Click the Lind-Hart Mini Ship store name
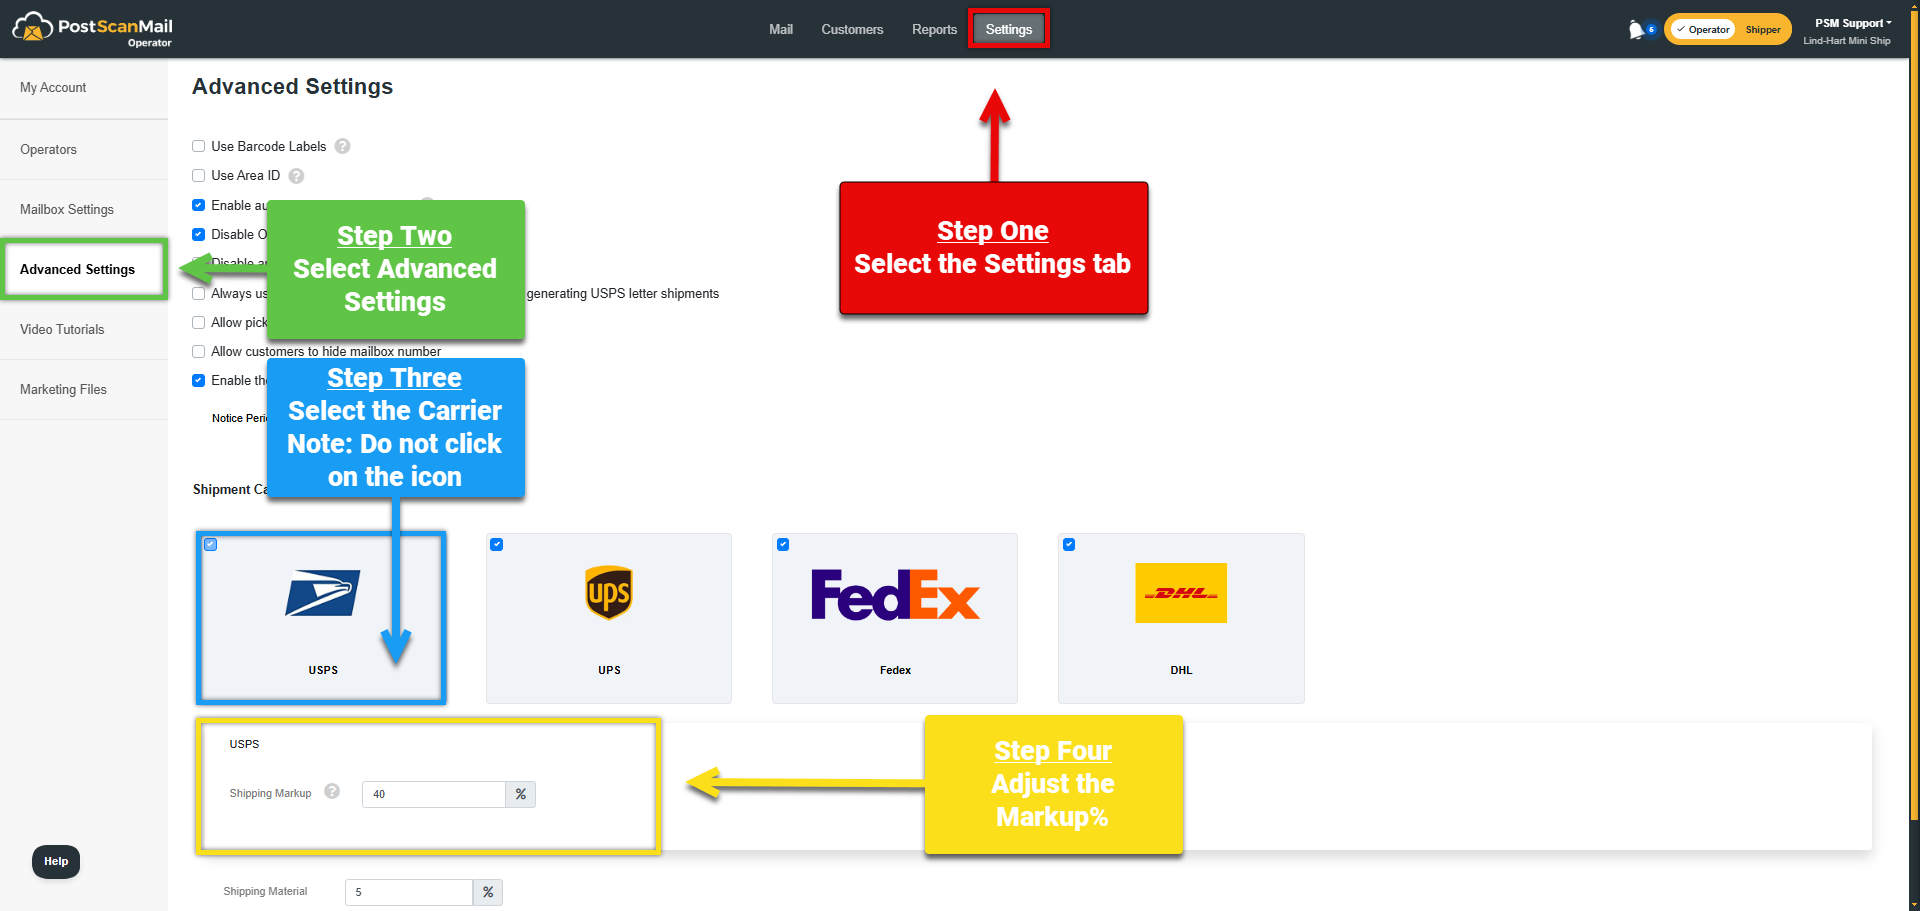 click(x=1846, y=41)
